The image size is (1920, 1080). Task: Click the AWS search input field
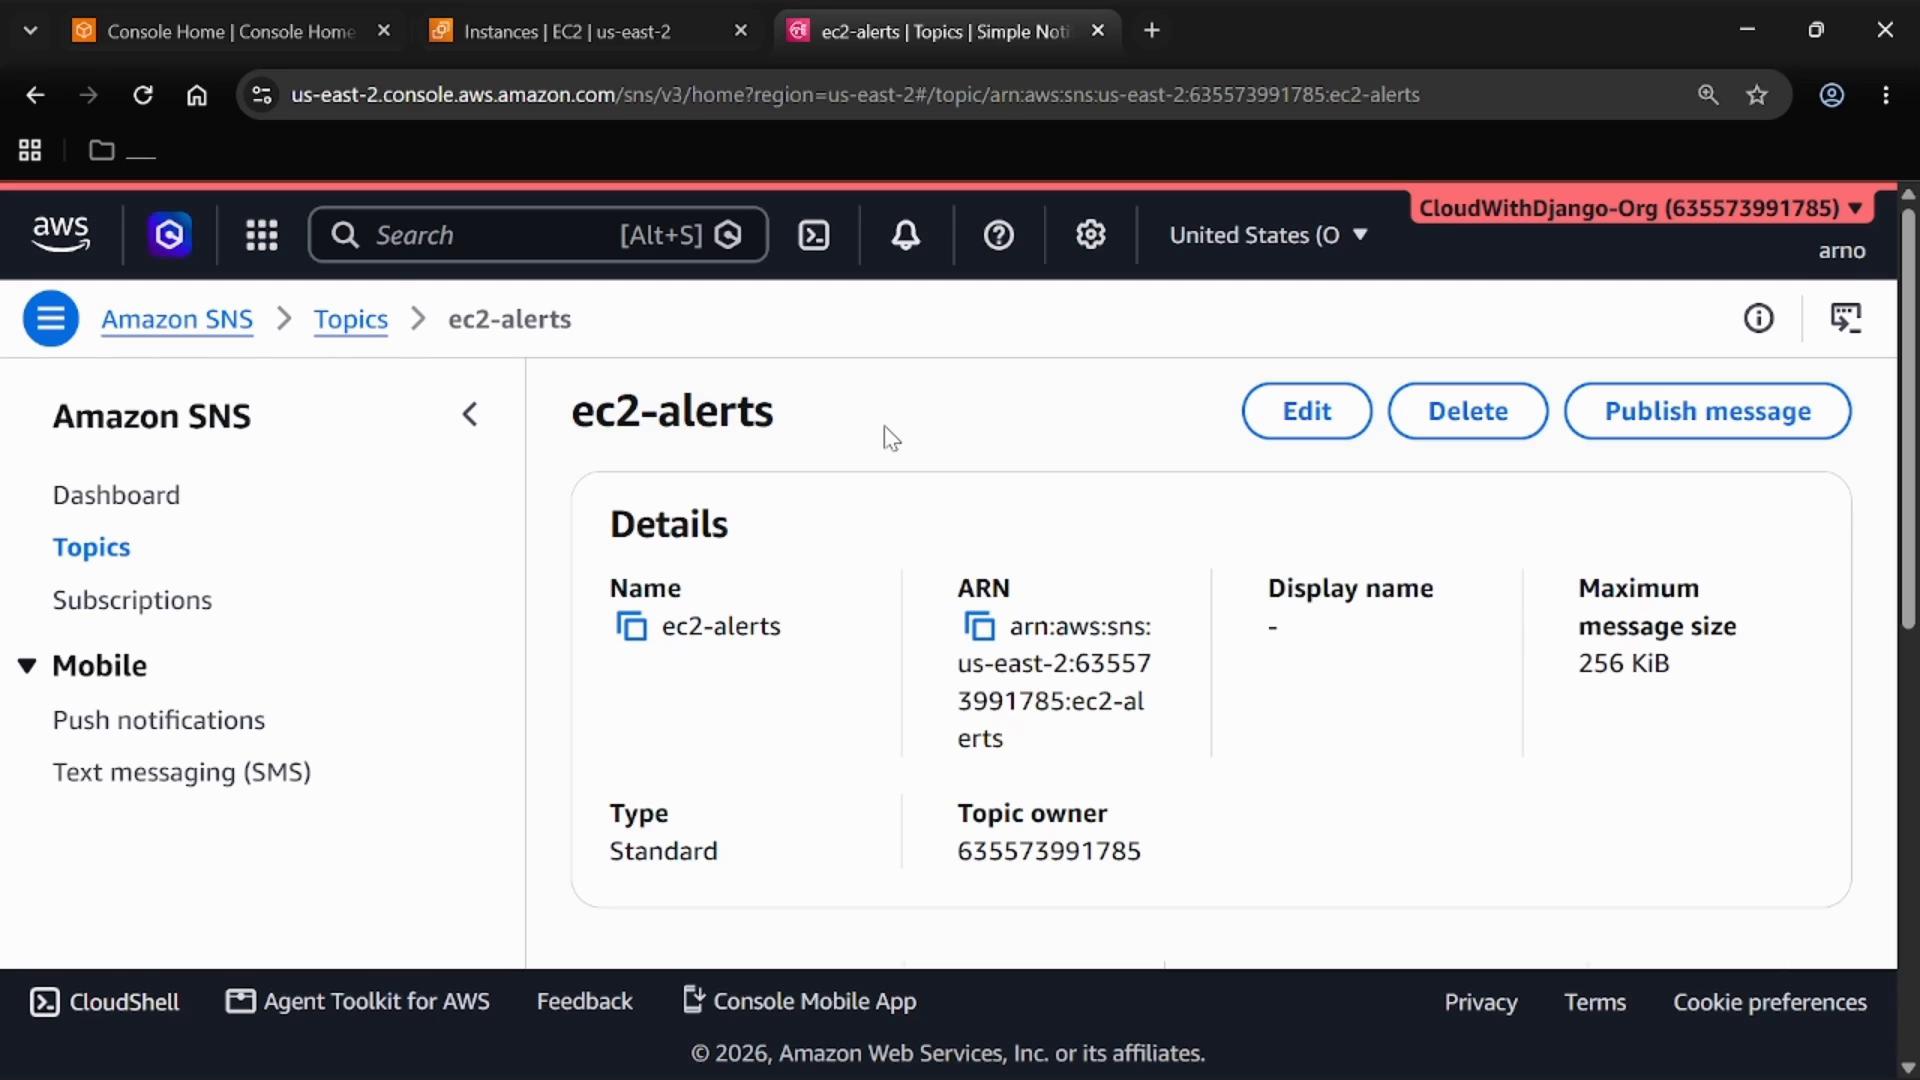point(538,235)
